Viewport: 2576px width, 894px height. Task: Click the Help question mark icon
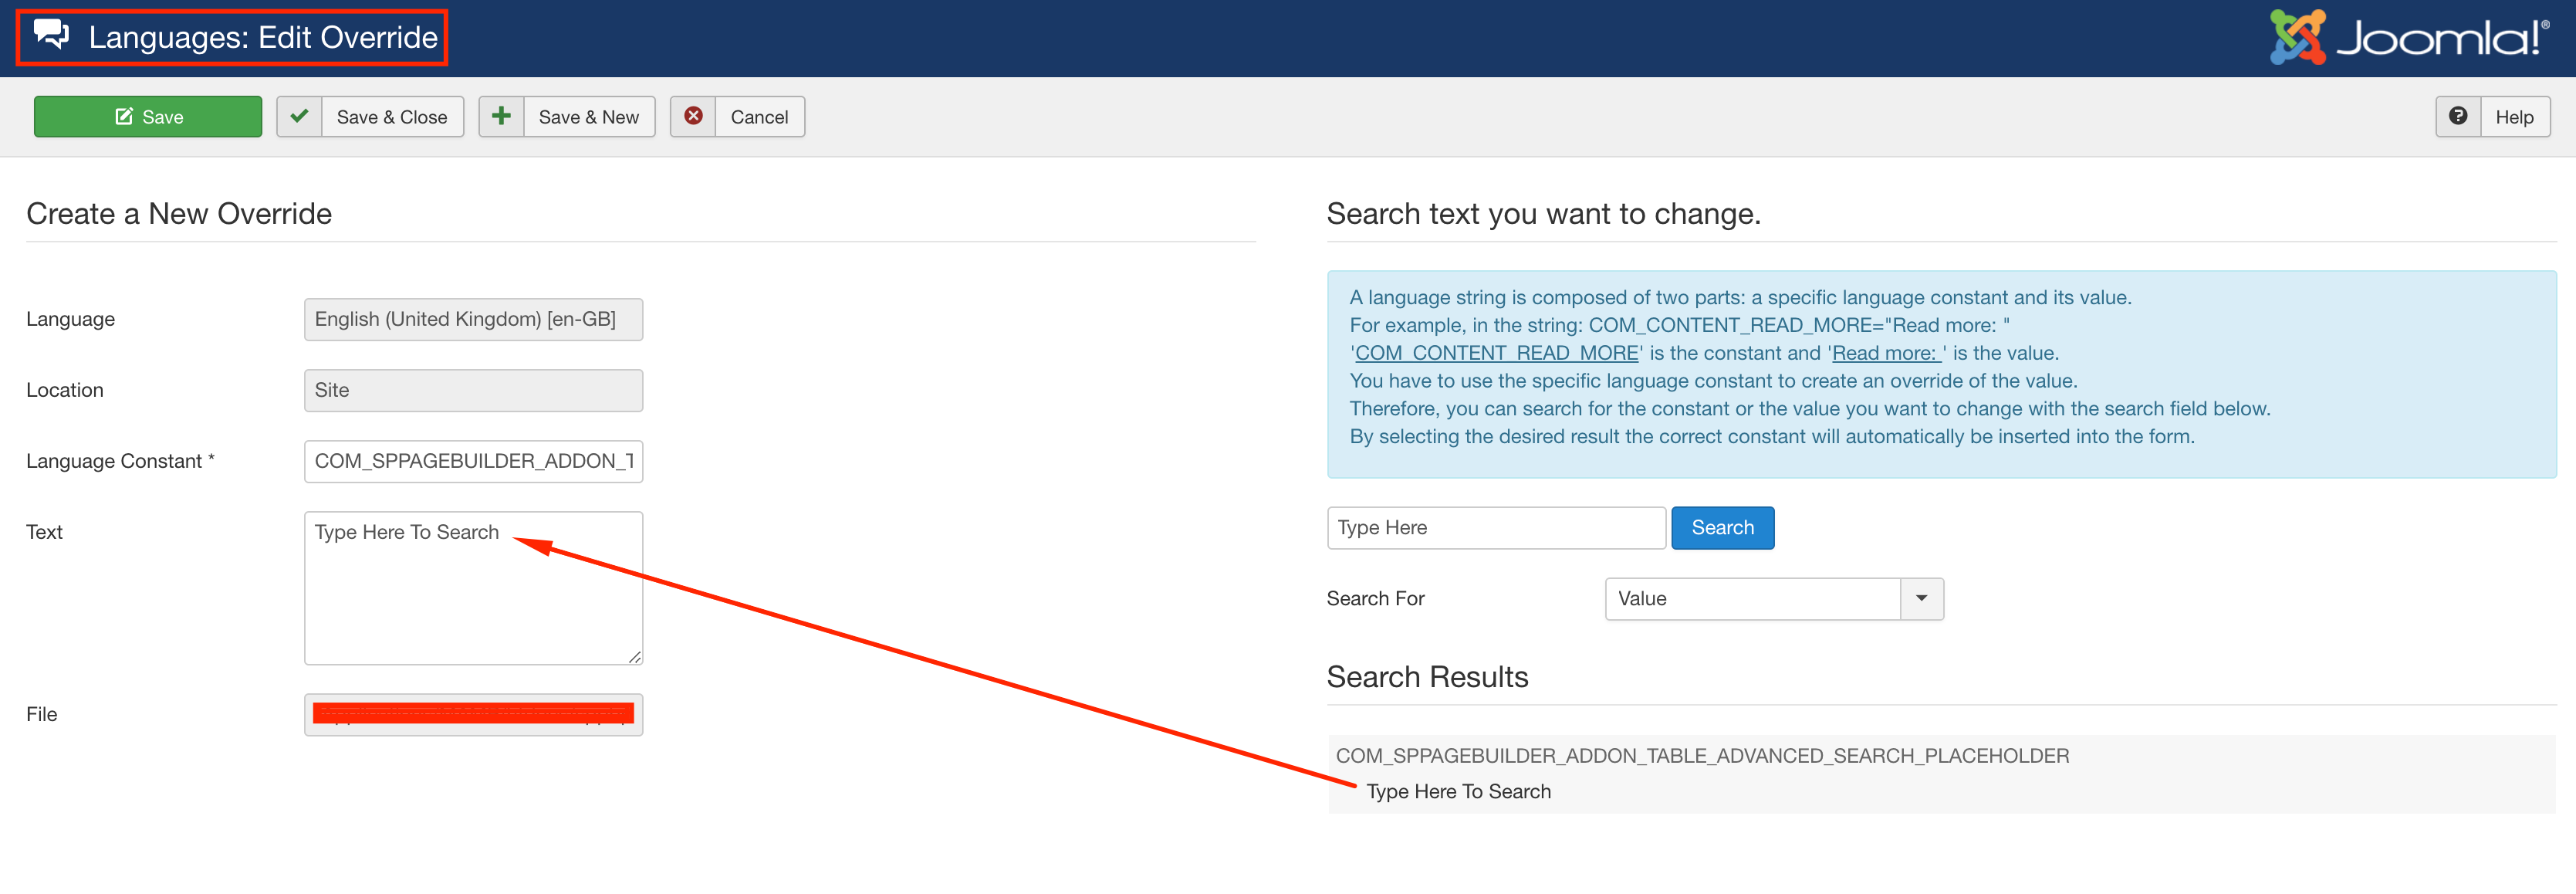(x=2458, y=117)
